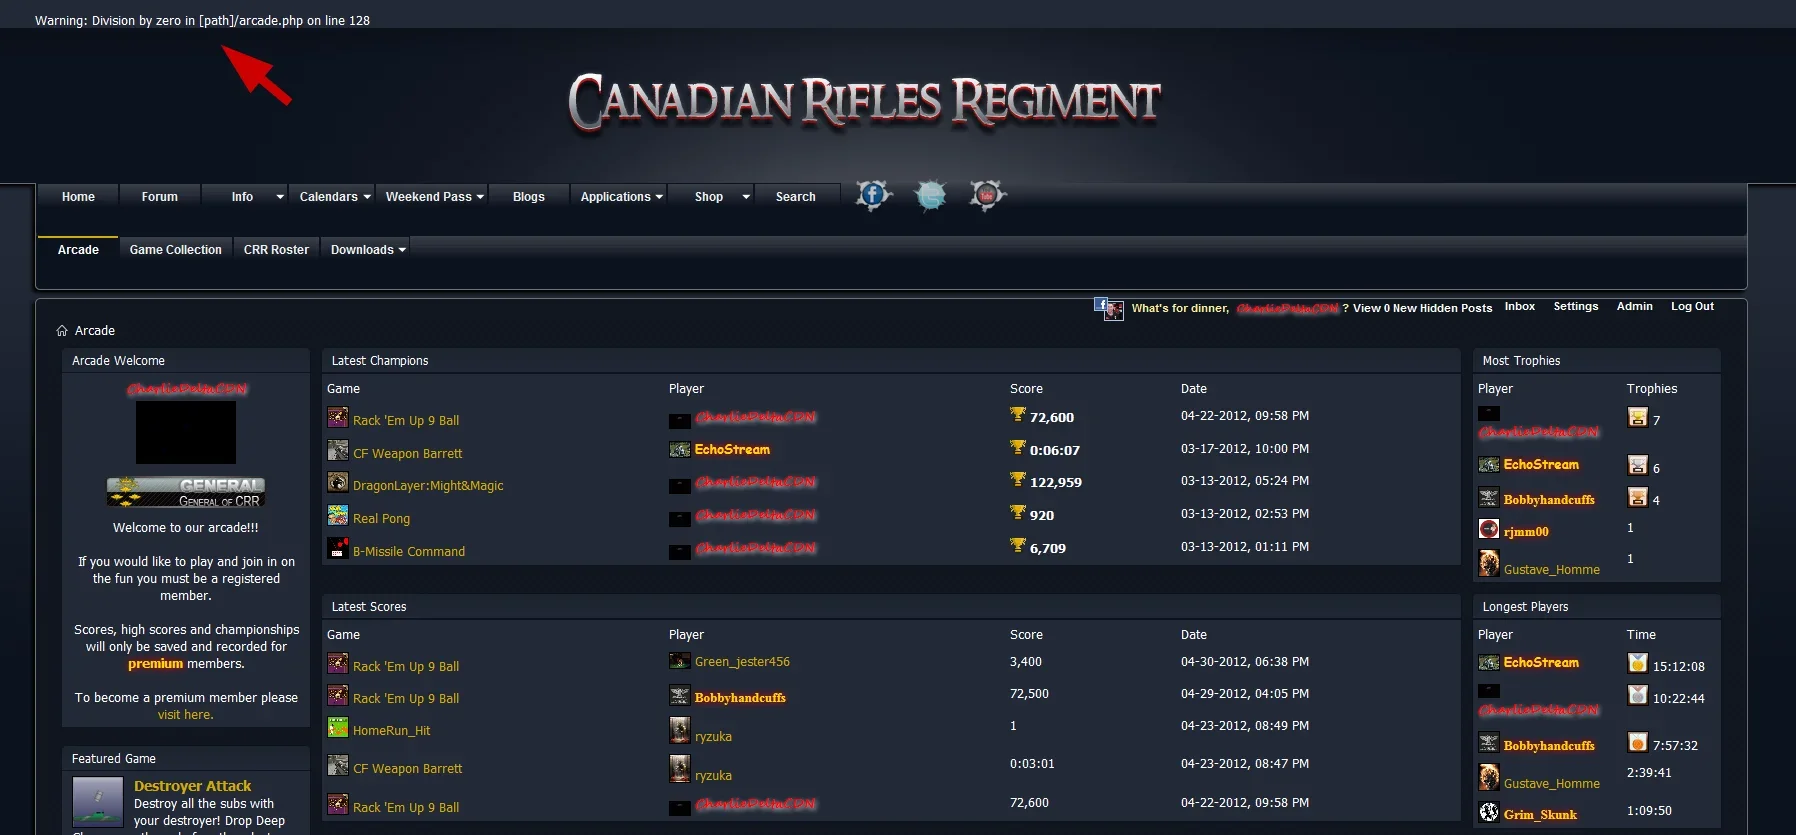Click the Destroyer Attack featured game thumbnail

98,801
